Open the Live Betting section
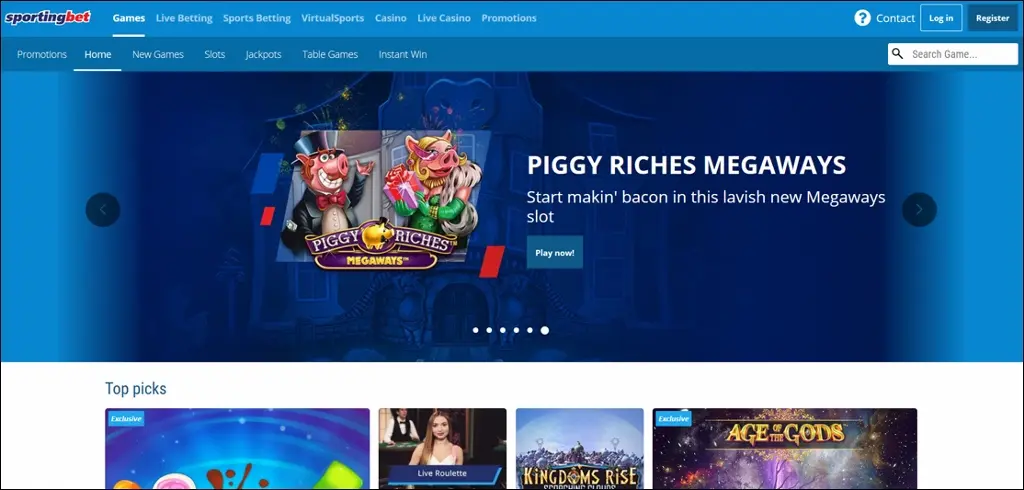Image resolution: width=1024 pixels, height=490 pixels. (x=184, y=18)
